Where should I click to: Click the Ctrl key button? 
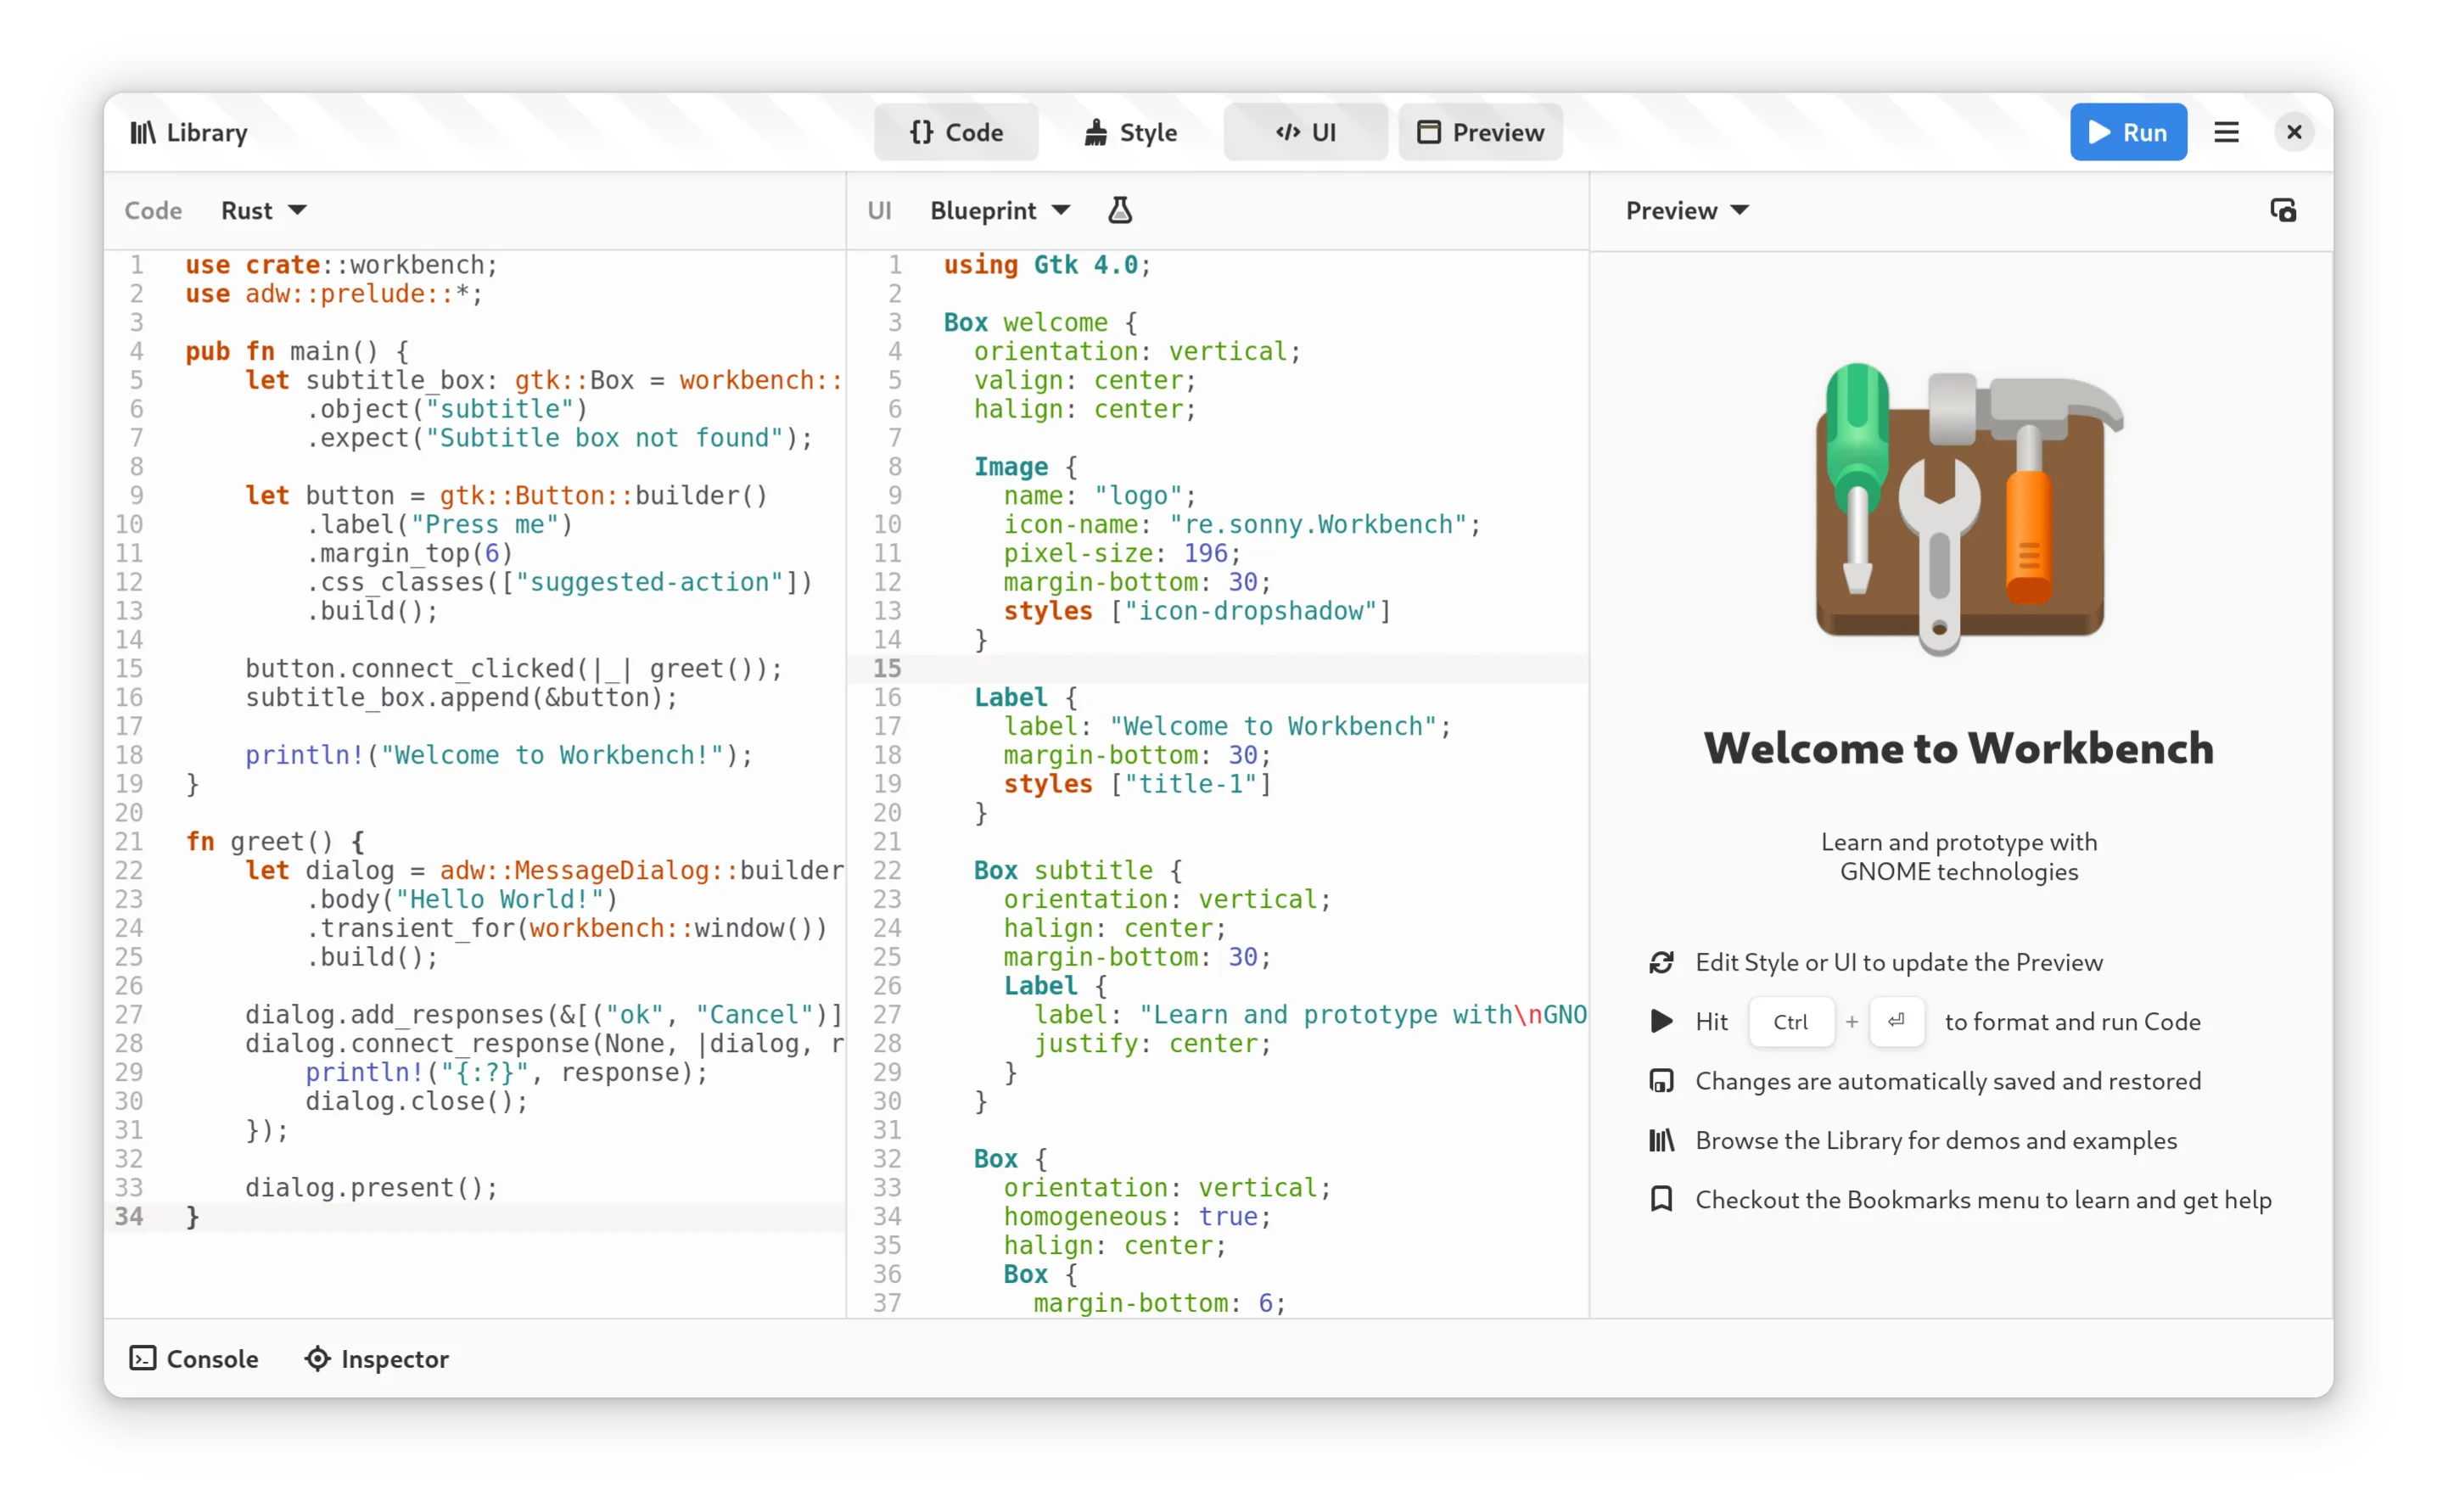(1790, 1022)
